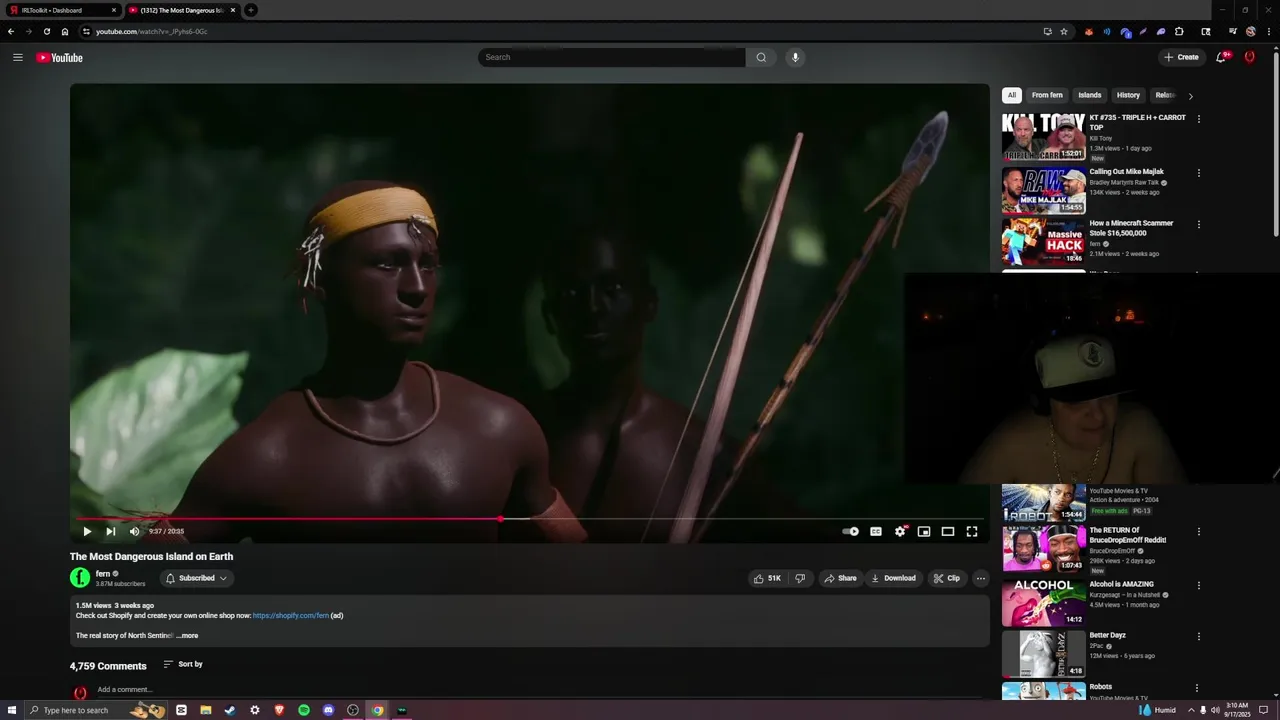Select the Islands filter chip
The height and width of the screenshot is (720, 1280).
pos(1090,95)
